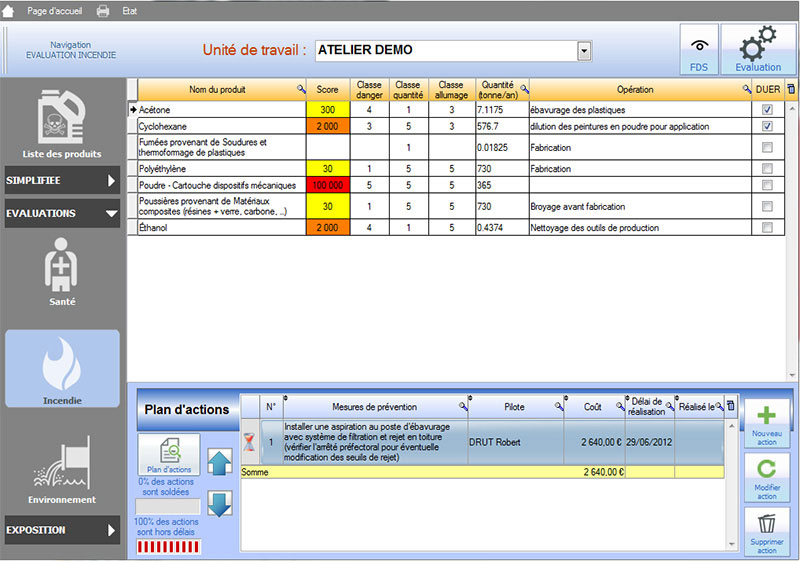The width and height of the screenshot is (800, 561).
Task: Click search icon in Quantité header
Action: point(524,89)
